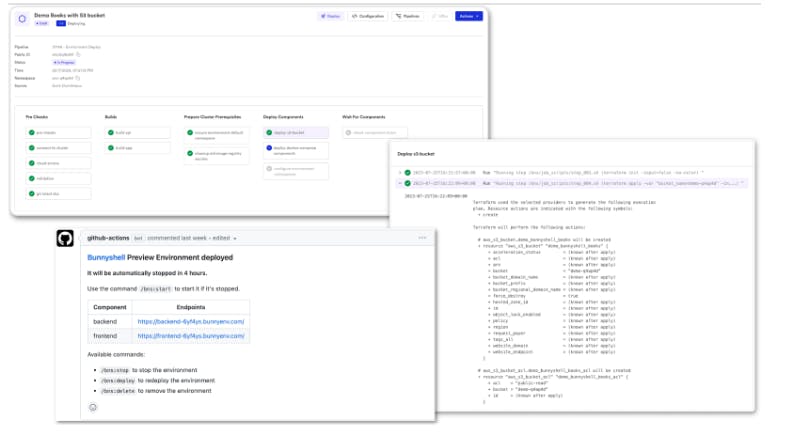This screenshot has height=438, width=796.
Task: Click the environment hexagon logo icon
Action: pyautogui.click(x=22, y=19)
